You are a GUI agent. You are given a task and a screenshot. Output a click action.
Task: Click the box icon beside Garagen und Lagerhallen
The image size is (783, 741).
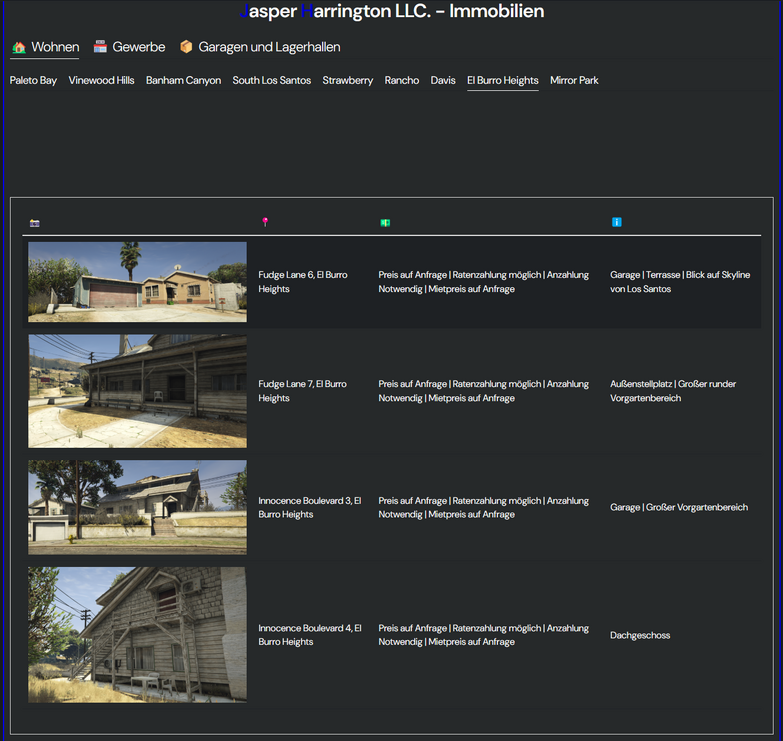(186, 46)
